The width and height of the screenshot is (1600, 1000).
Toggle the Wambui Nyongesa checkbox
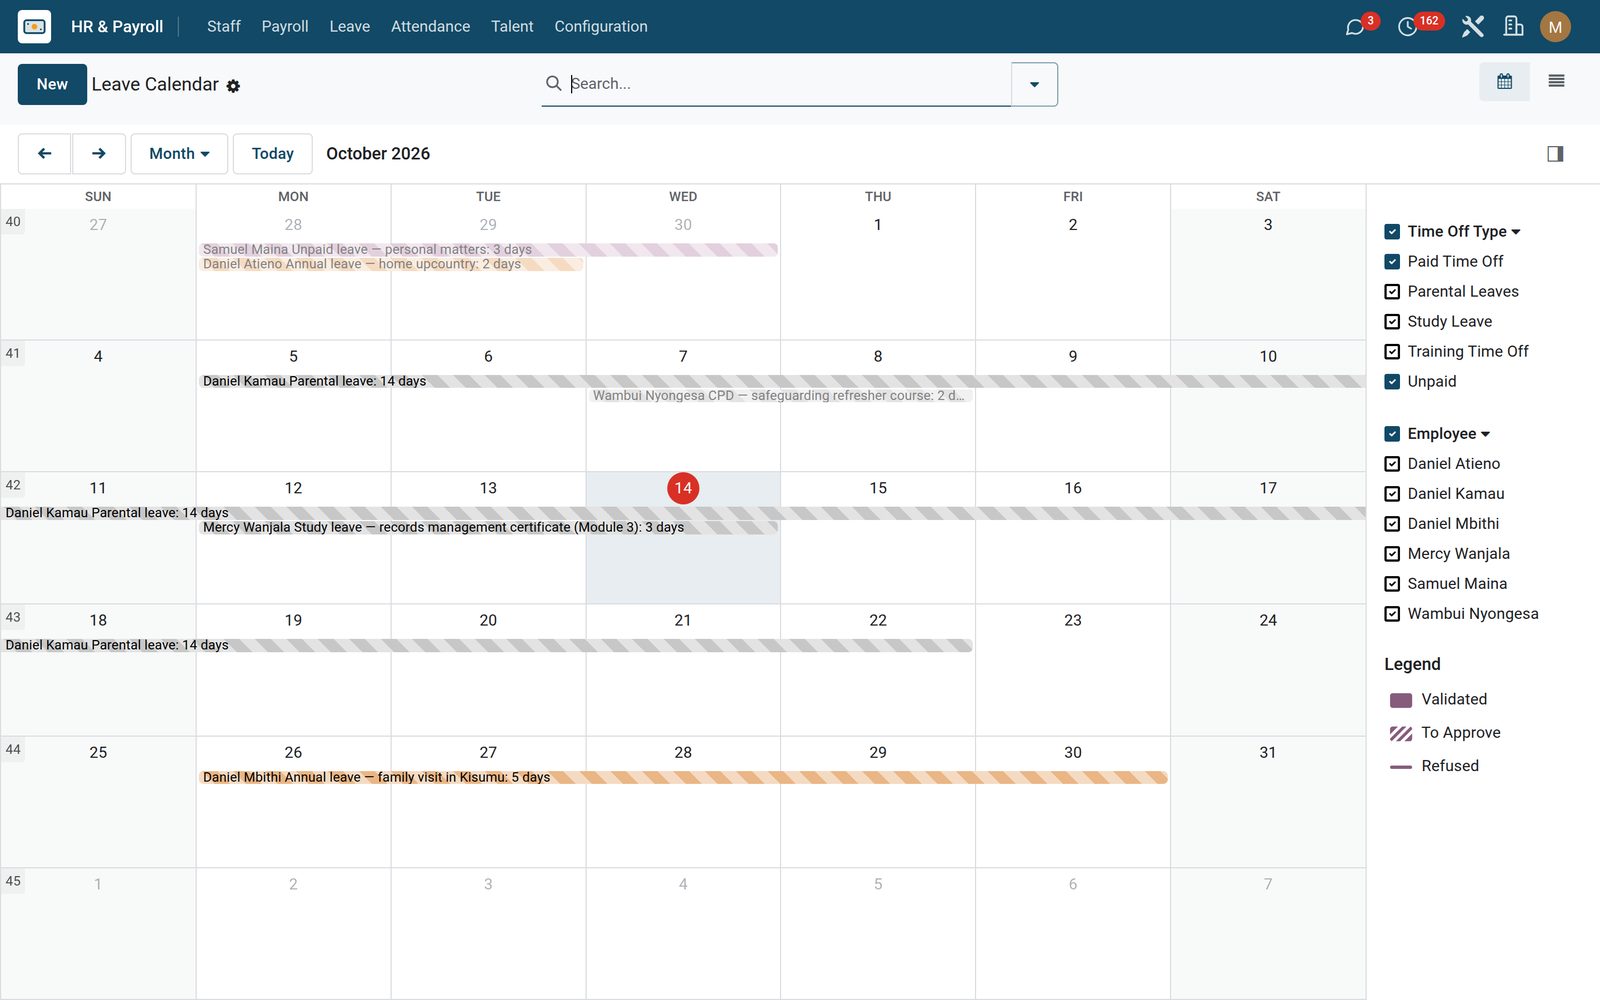coord(1392,613)
